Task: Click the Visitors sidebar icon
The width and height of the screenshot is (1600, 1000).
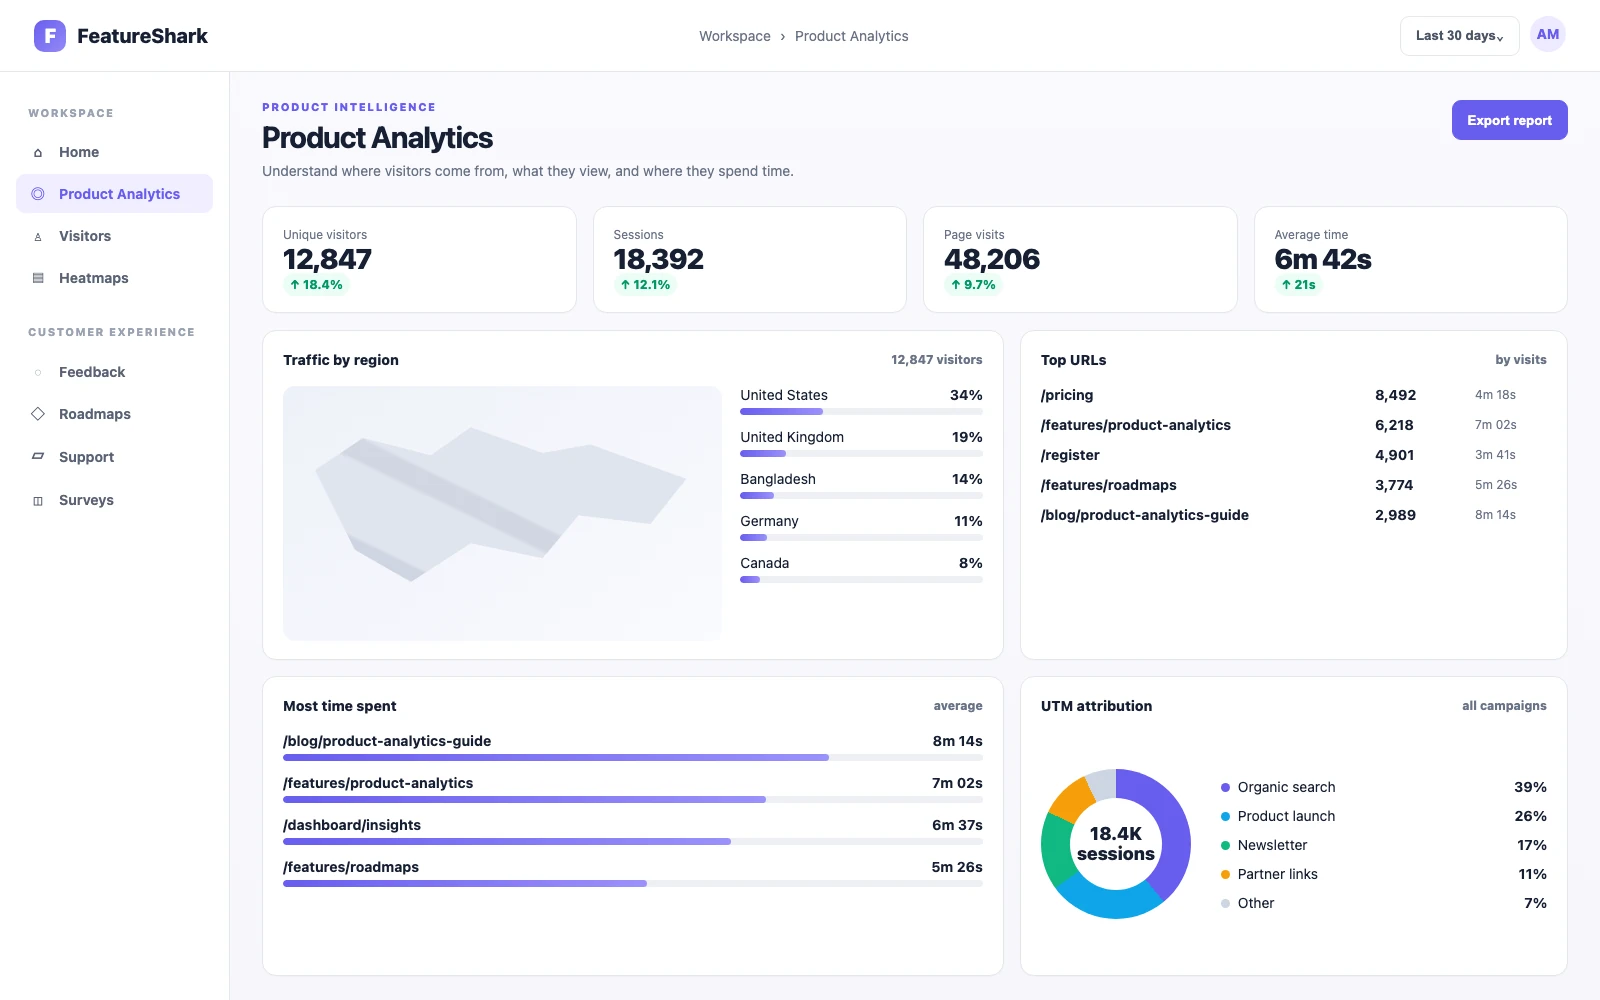Action: (x=38, y=237)
